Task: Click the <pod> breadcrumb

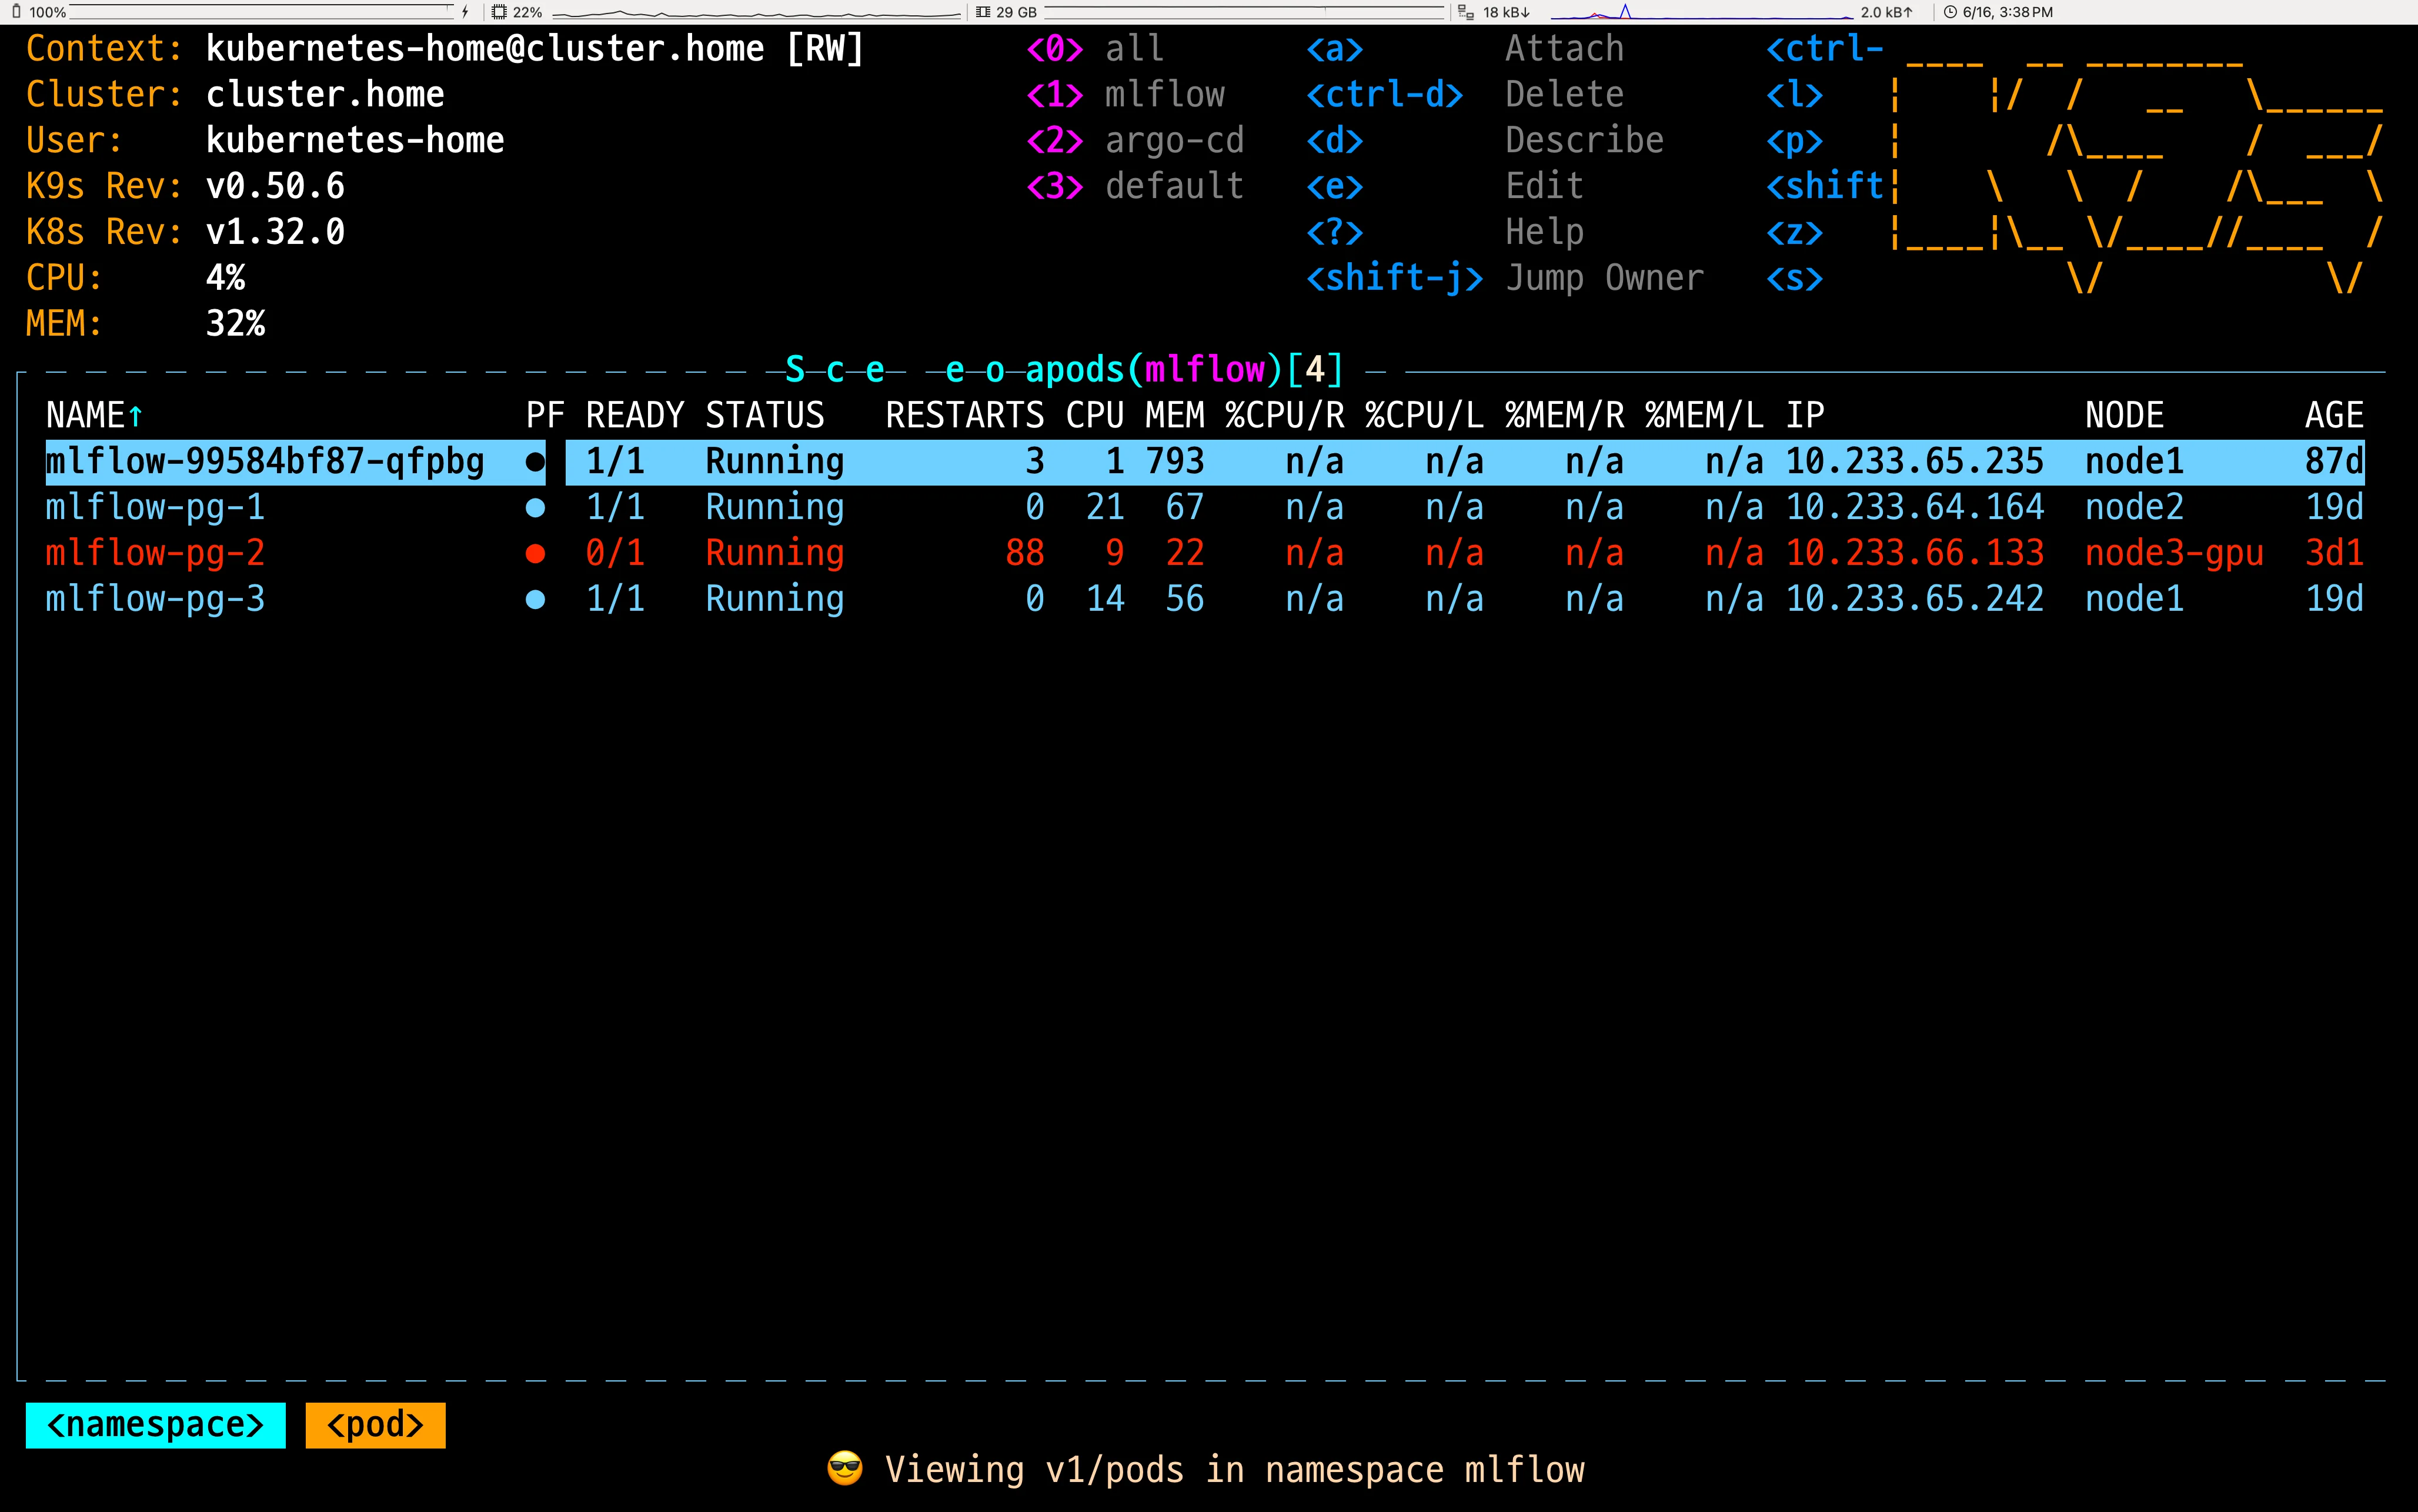Action: [x=375, y=1424]
